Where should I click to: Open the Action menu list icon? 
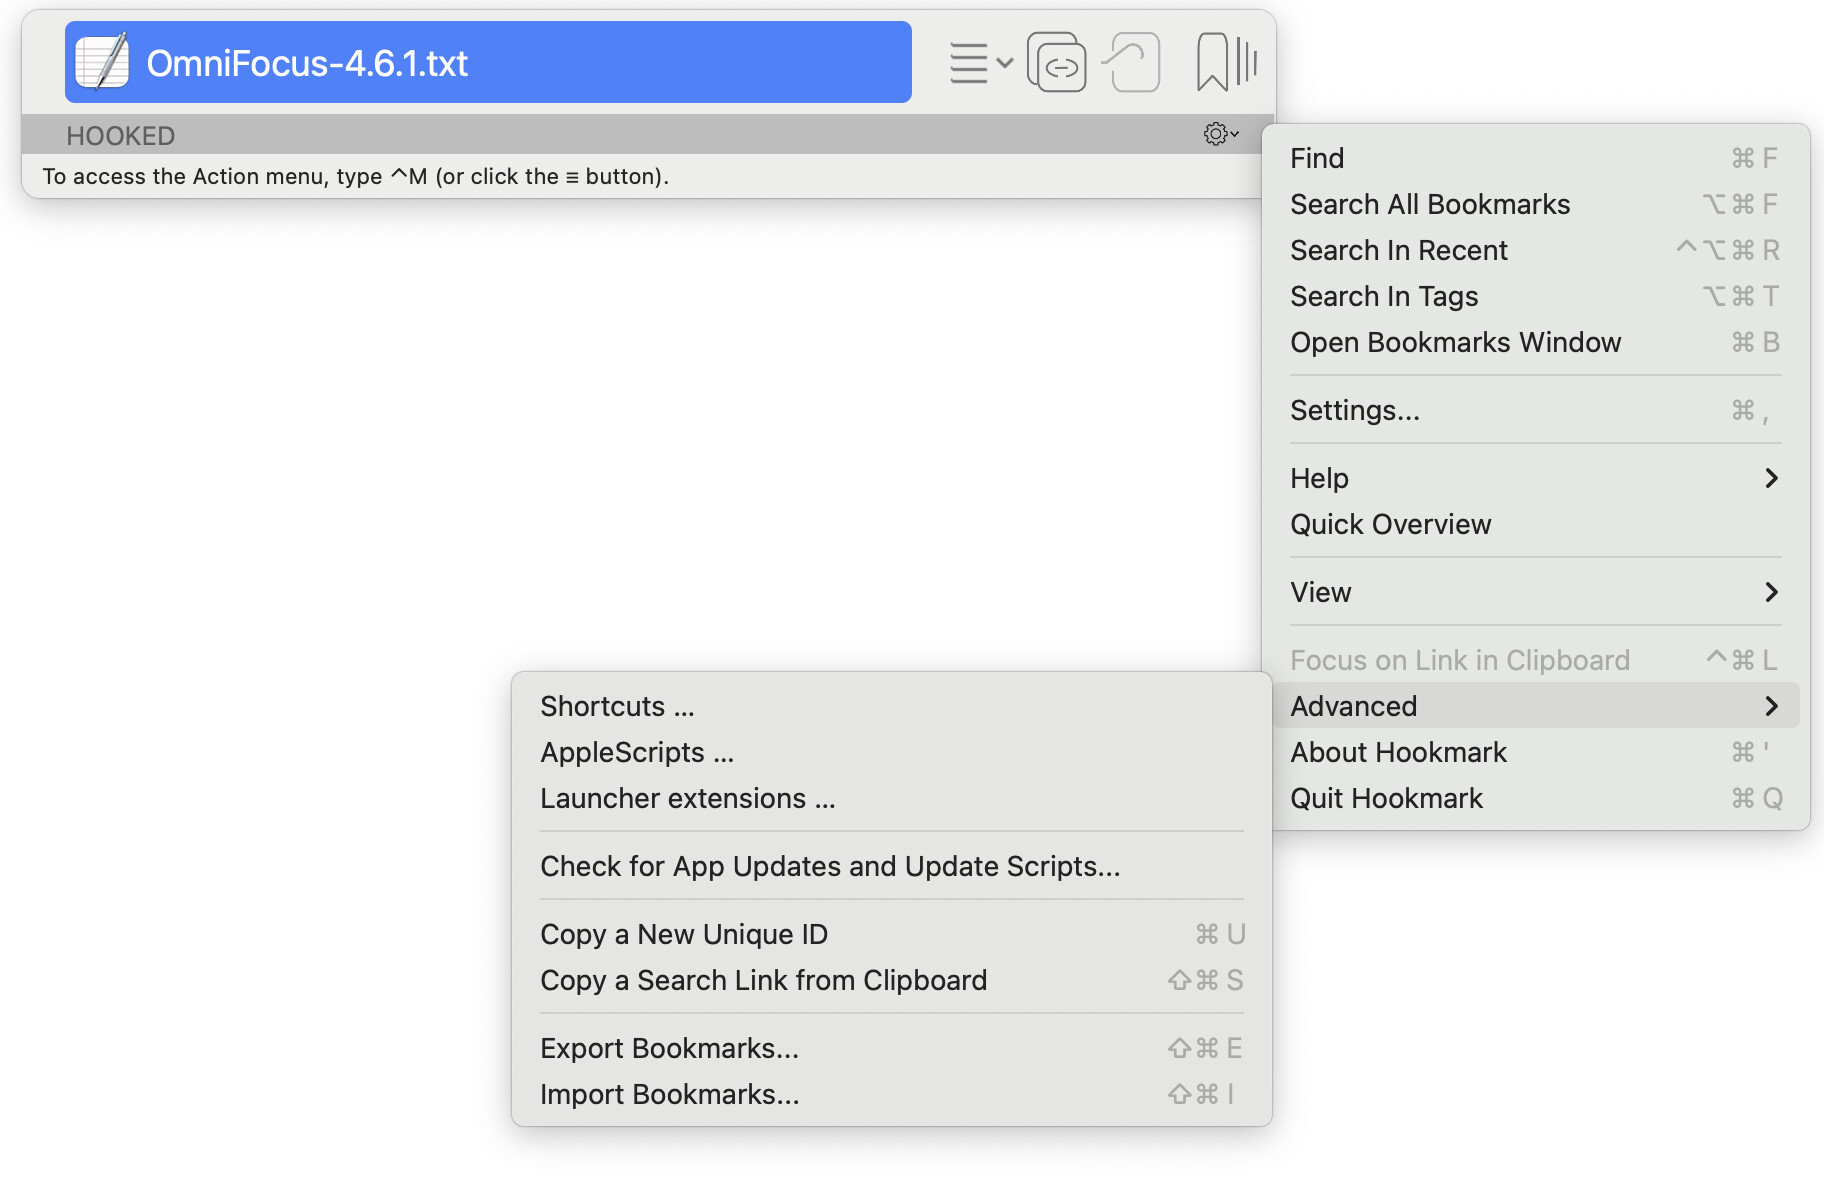(979, 62)
